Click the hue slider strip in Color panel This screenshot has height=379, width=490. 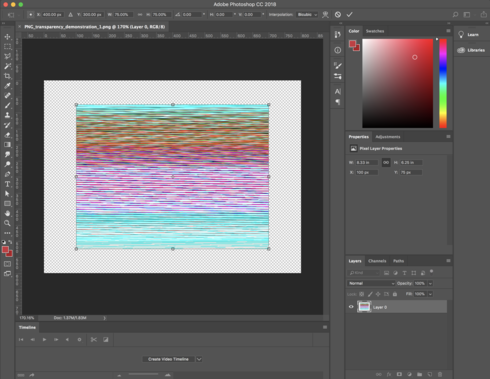point(443,83)
